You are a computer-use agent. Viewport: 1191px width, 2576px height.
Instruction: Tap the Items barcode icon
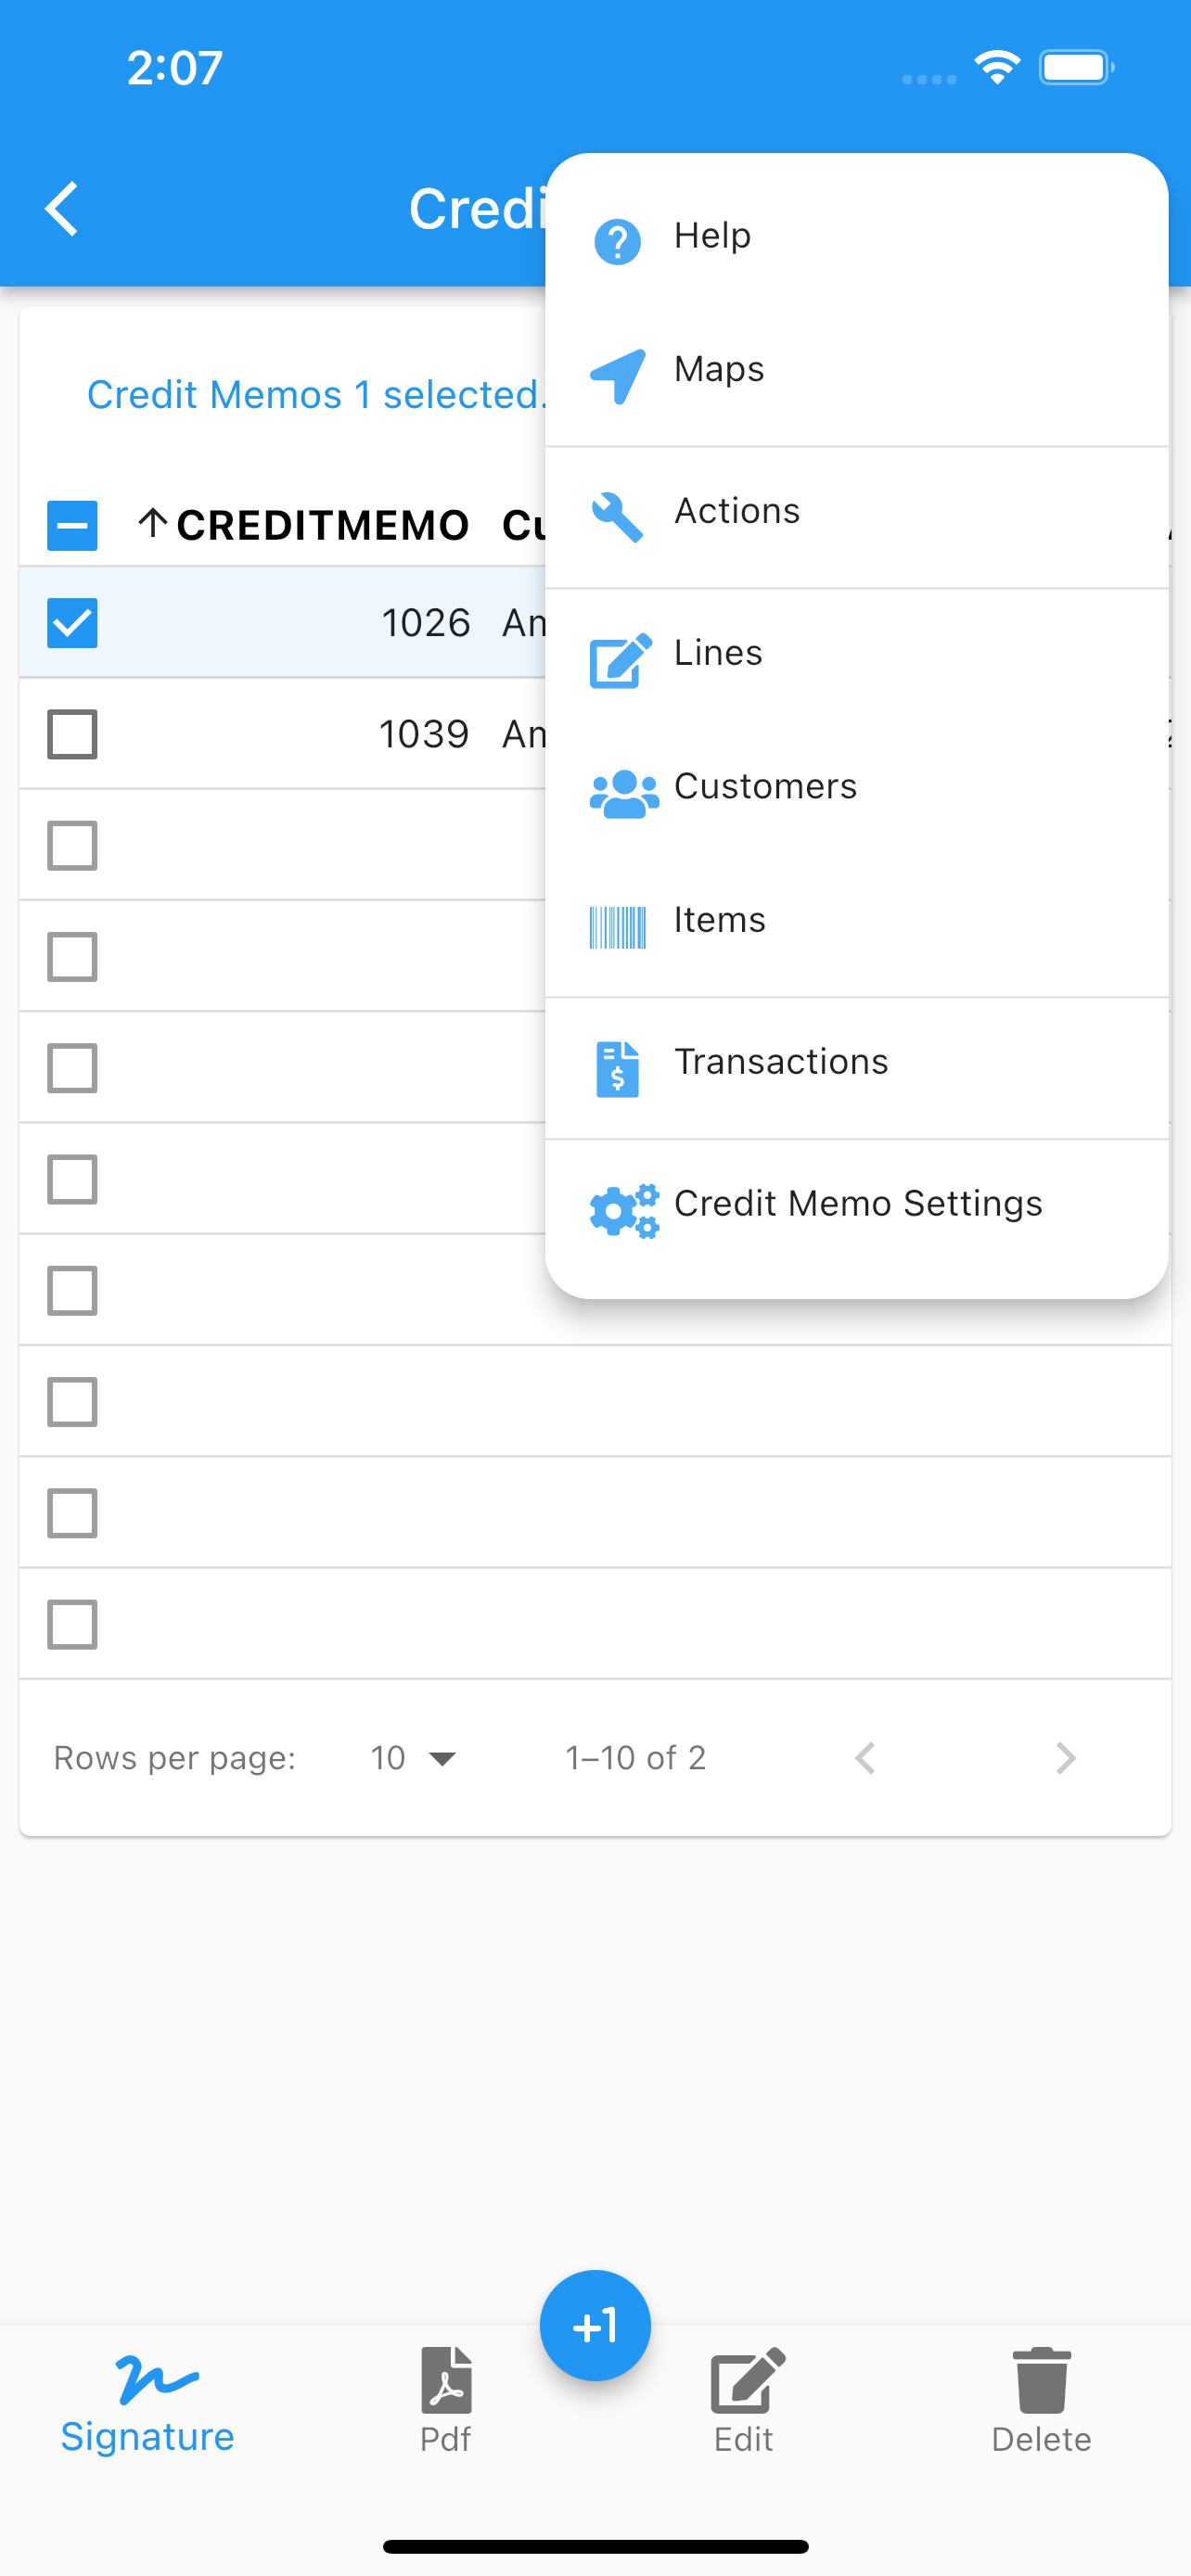coord(617,927)
